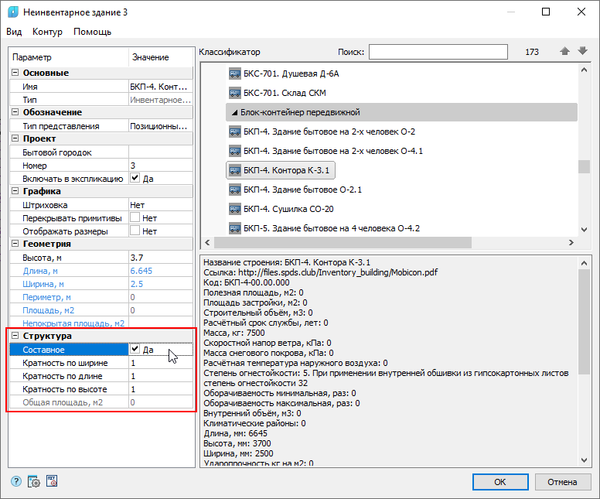Open the settings icon beside the help button
Viewport: 600px width, 499px height.
coord(34,481)
